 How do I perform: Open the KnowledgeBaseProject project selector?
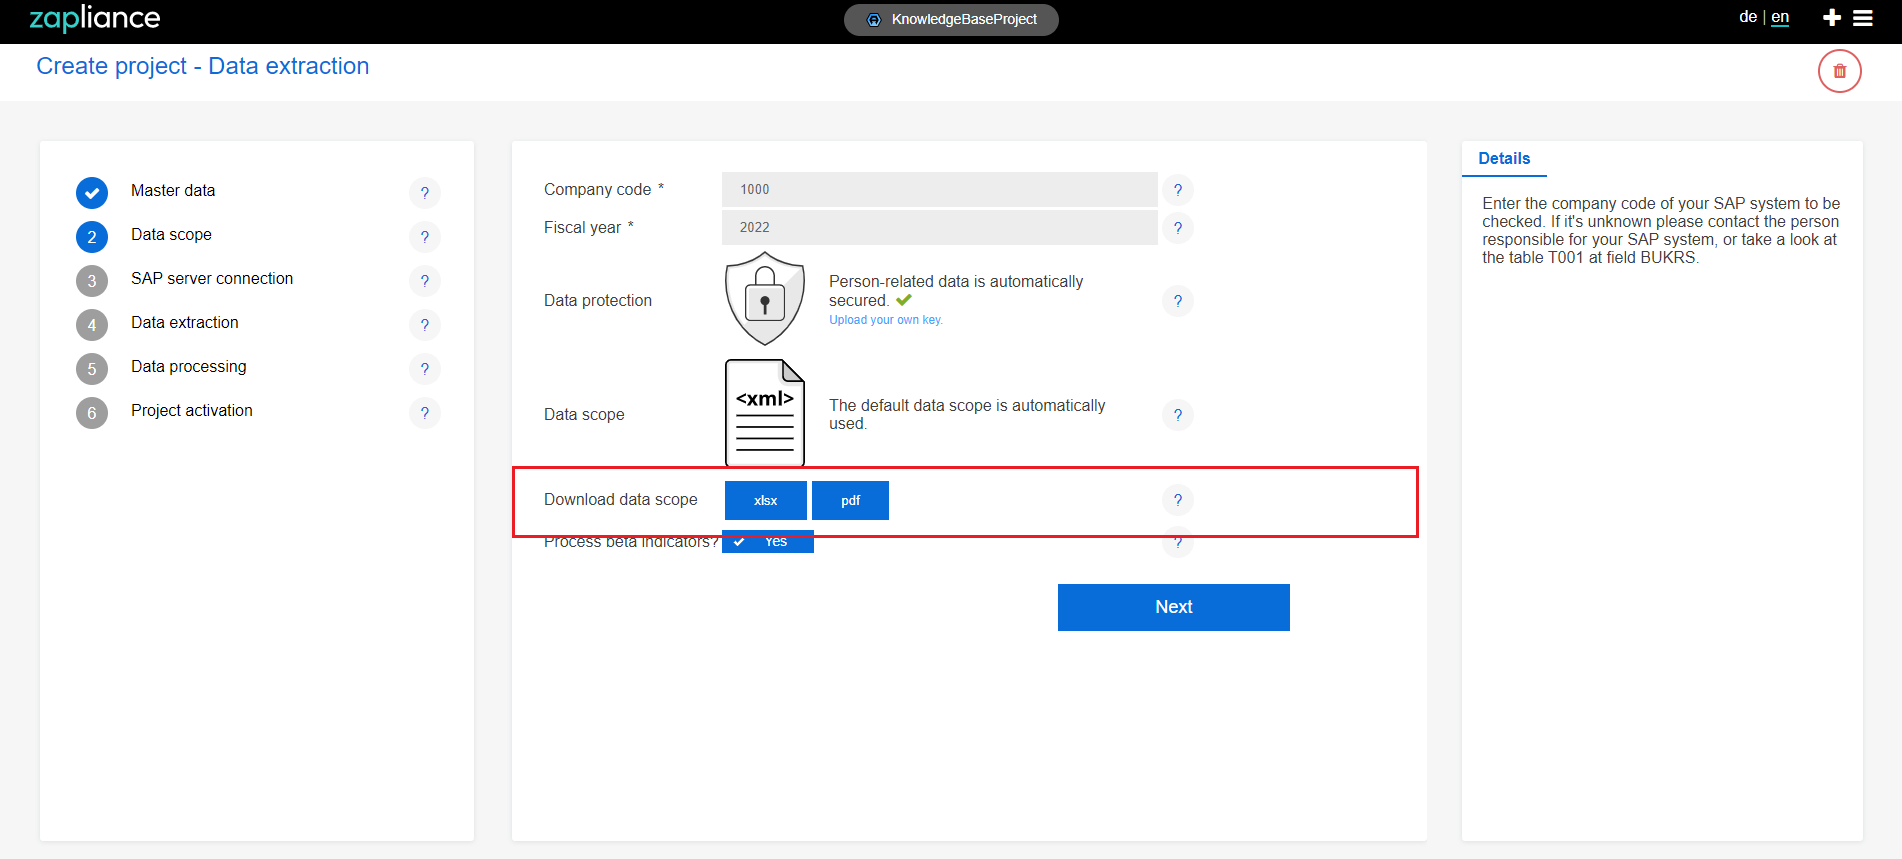[951, 19]
